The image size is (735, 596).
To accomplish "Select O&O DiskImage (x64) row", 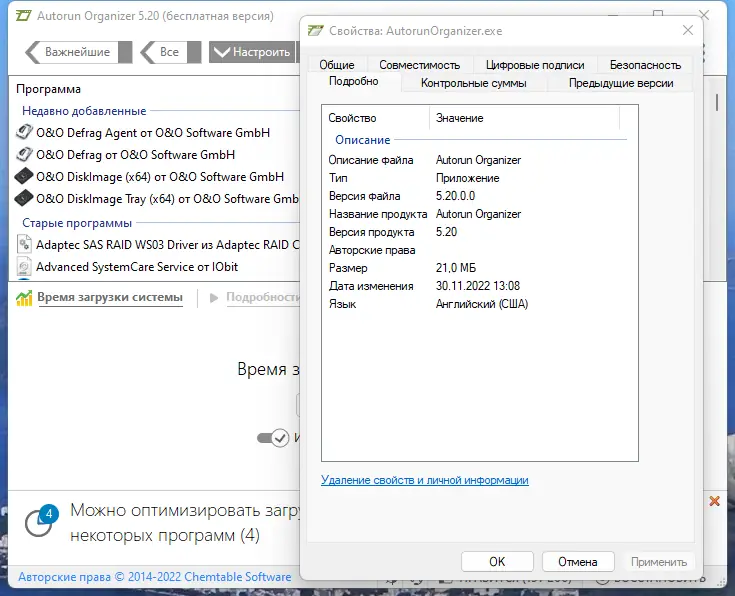I will point(155,177).
